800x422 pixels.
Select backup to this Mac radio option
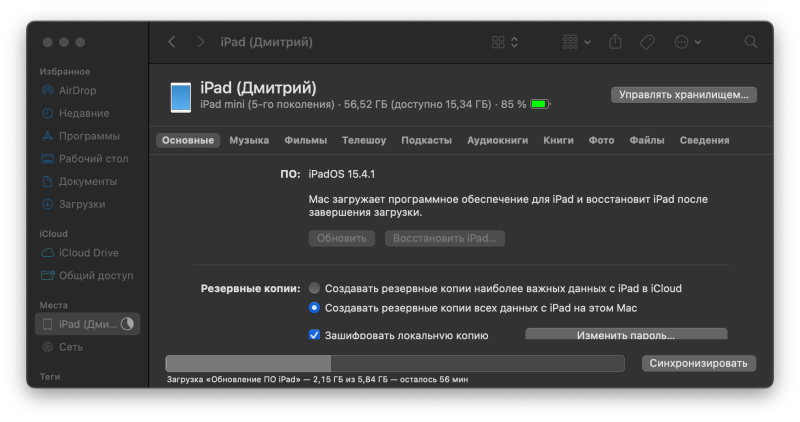click(x=314, y=308)
